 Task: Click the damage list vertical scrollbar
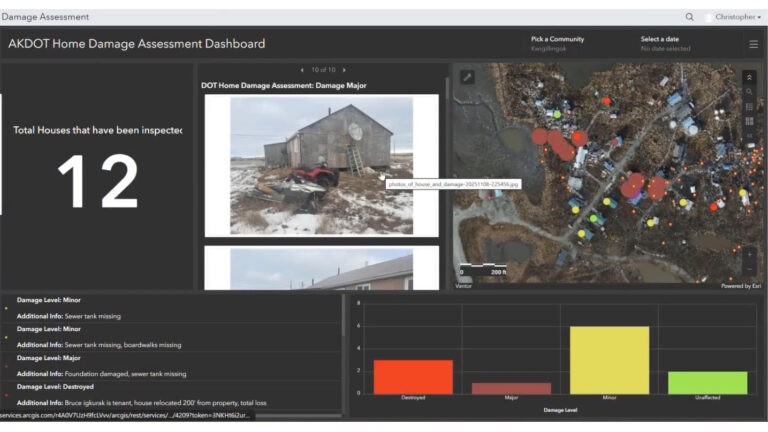pos(343,316)
